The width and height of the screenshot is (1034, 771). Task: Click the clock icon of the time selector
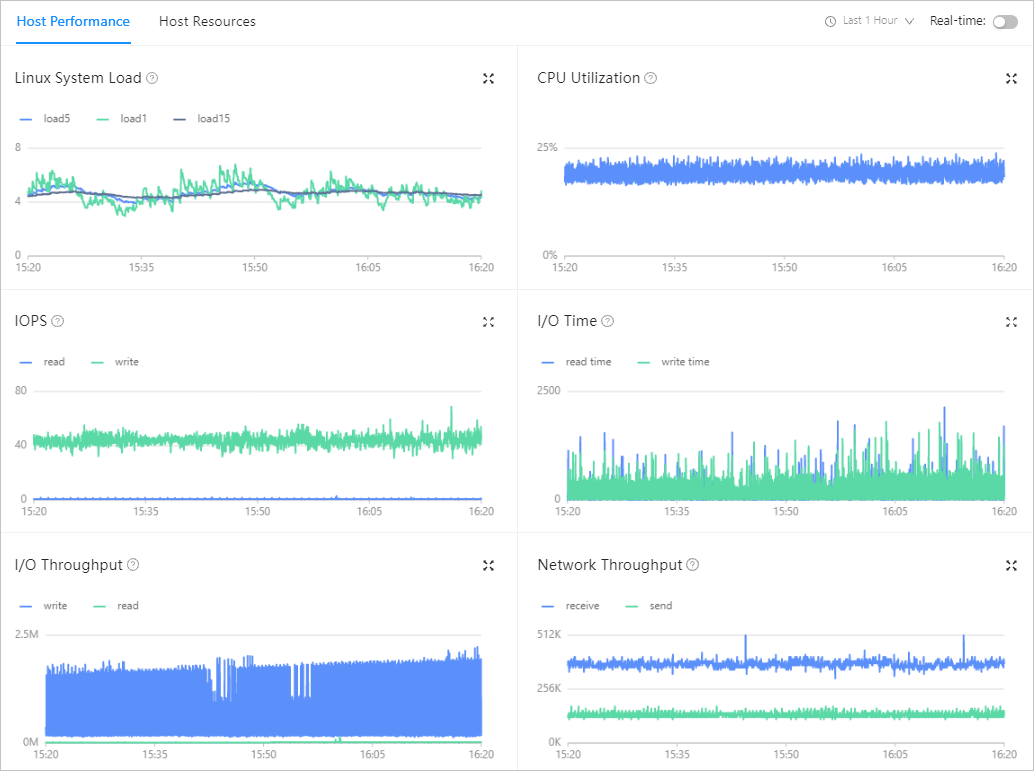click(830, 21)
